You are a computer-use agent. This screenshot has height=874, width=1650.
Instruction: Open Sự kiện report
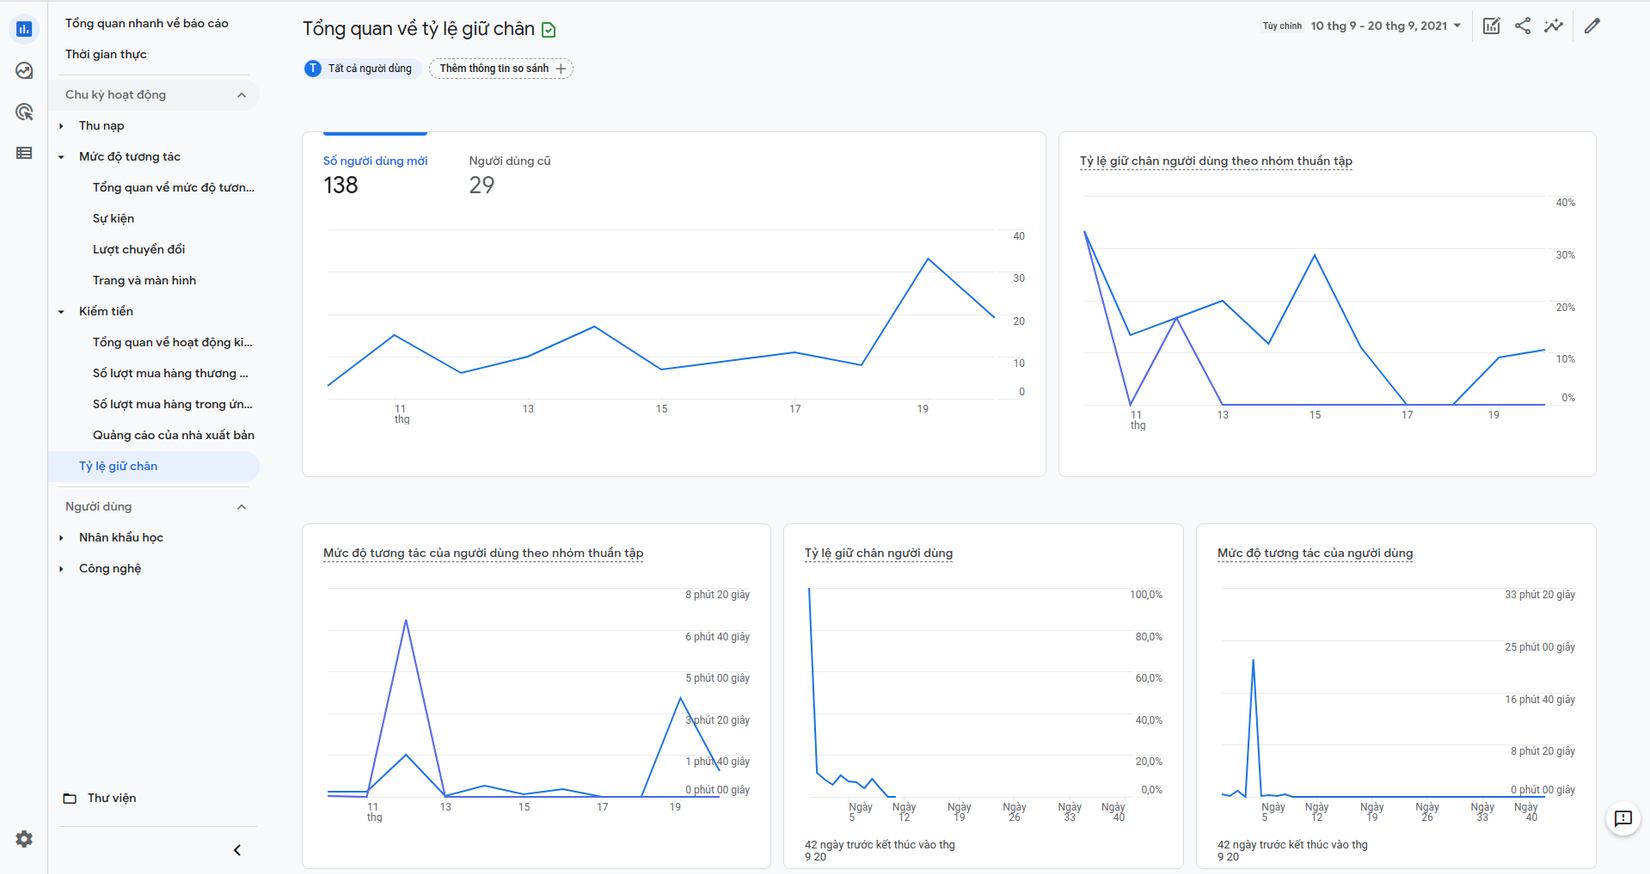click(x=113, y=218)
